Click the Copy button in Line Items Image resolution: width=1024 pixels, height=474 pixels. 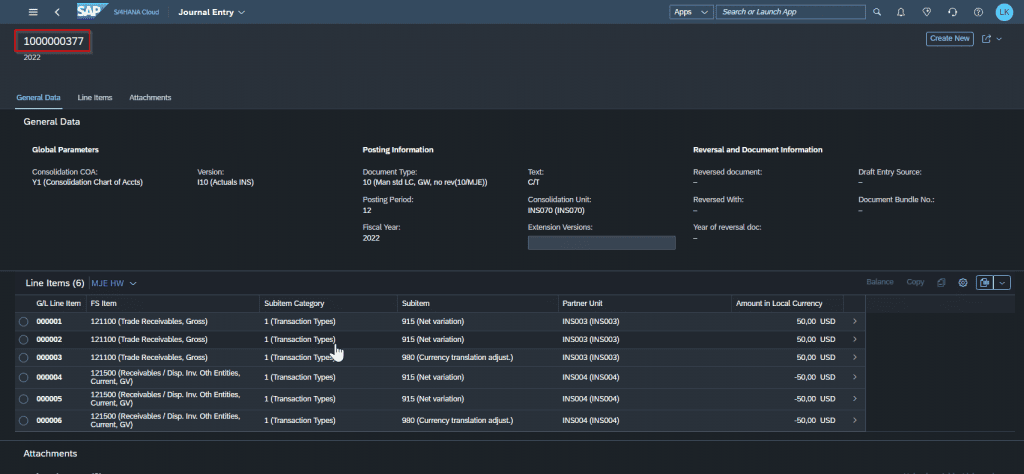tap(915, 282)
